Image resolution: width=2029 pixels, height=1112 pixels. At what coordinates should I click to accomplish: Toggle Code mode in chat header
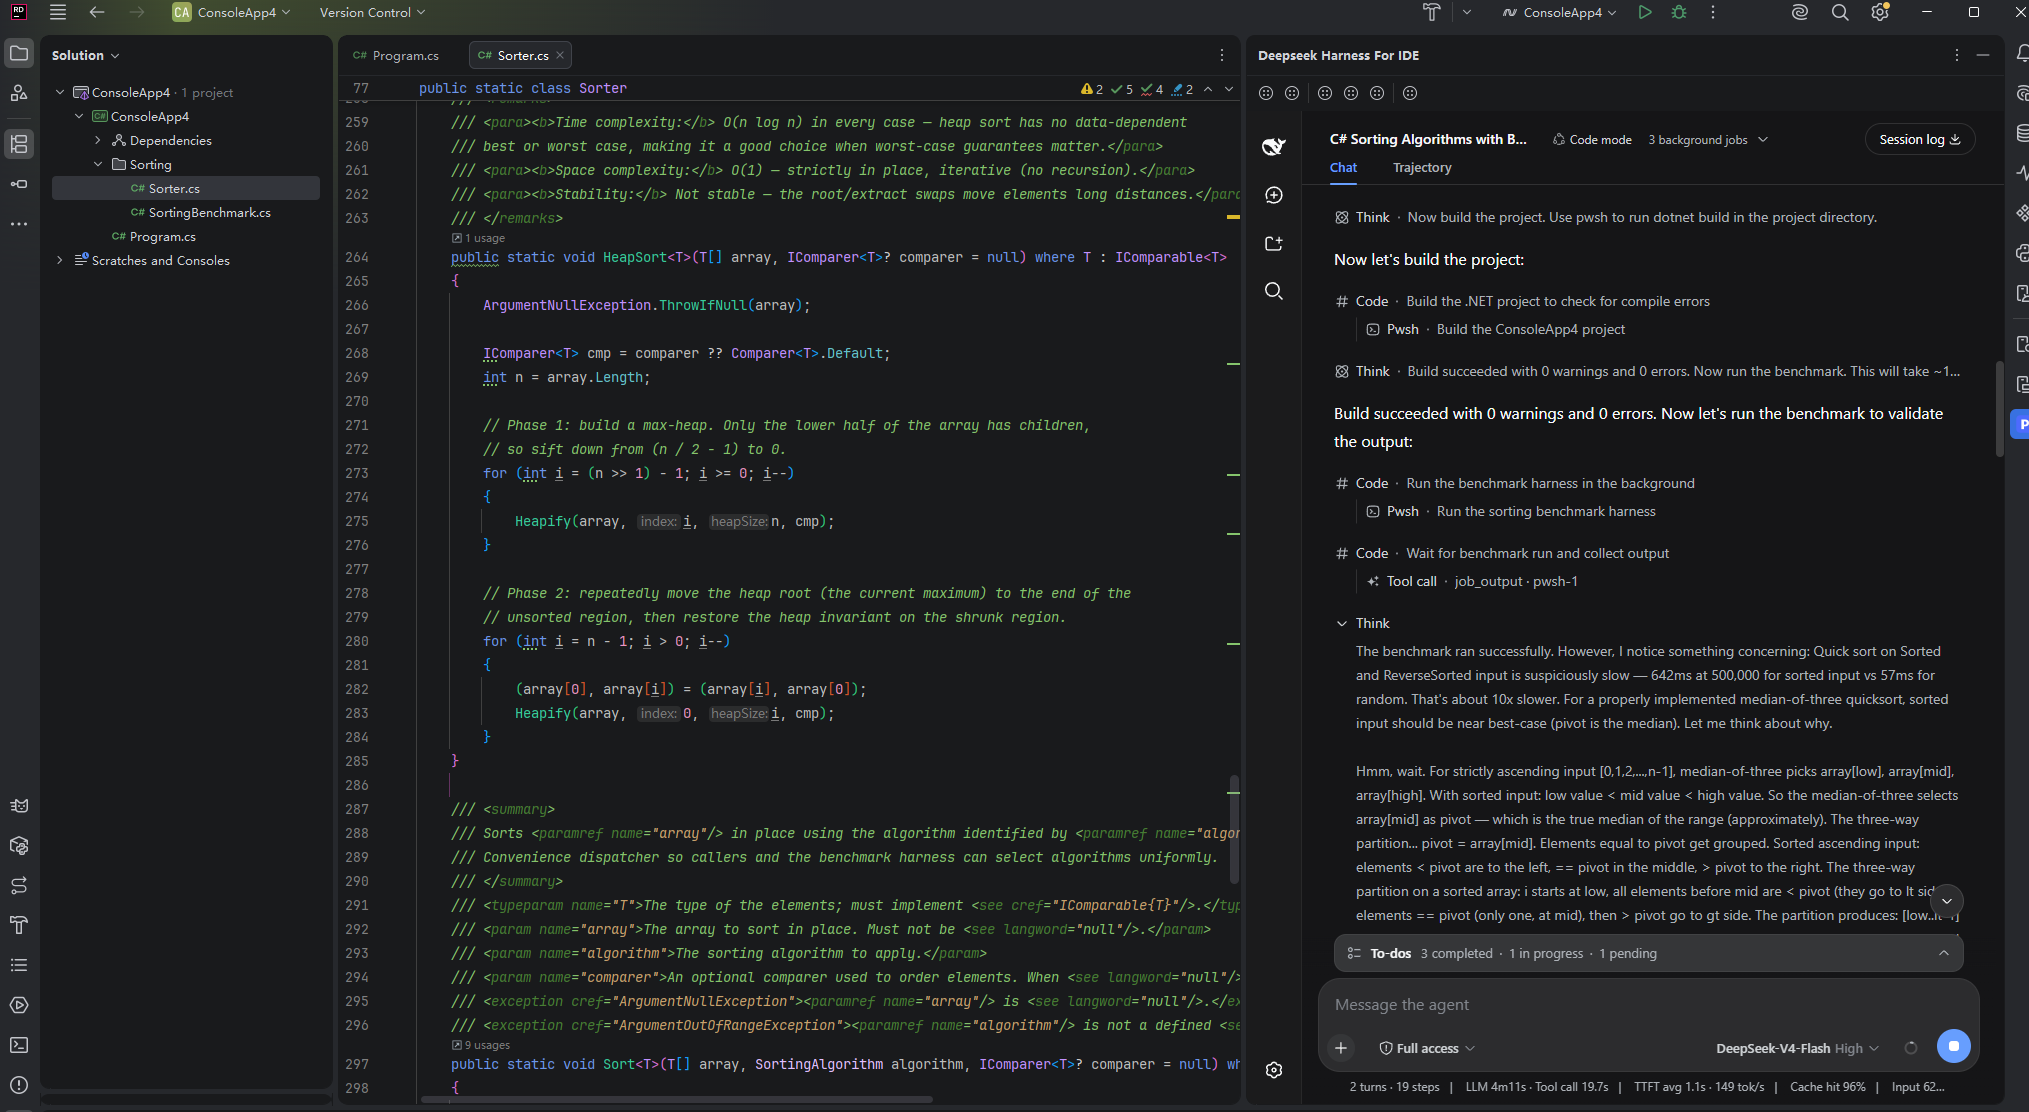tap(1592, 140)
